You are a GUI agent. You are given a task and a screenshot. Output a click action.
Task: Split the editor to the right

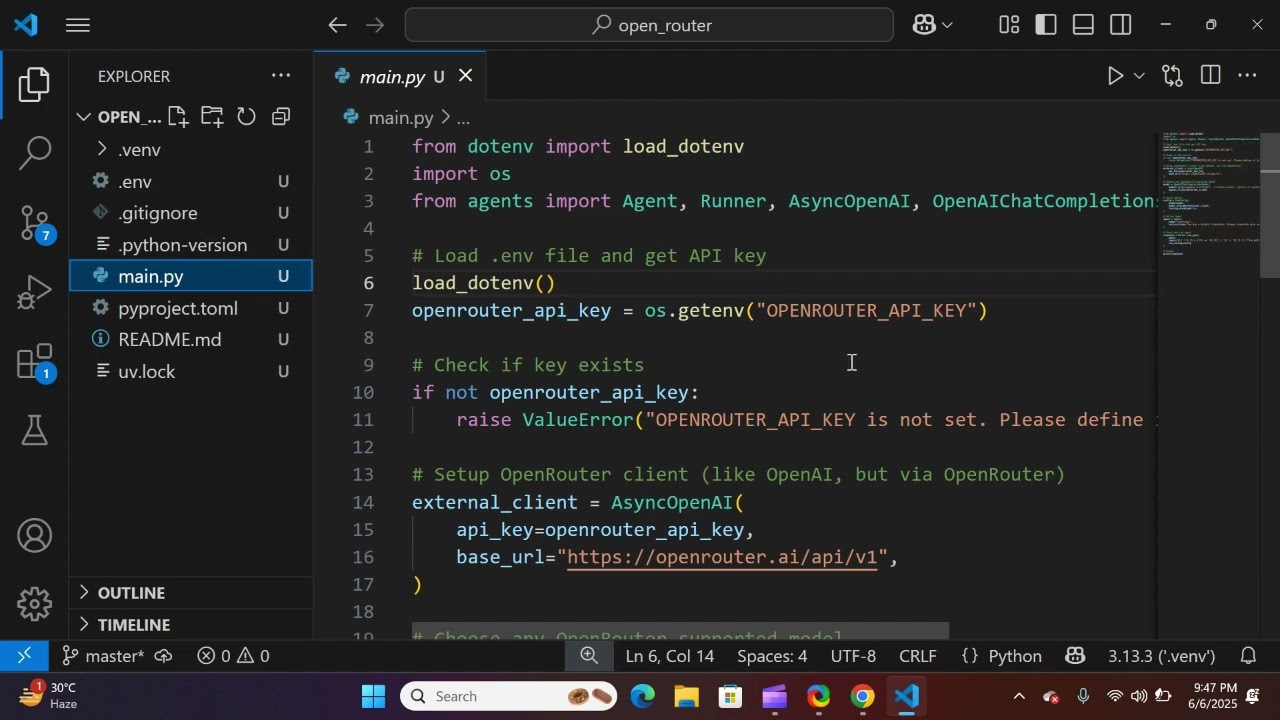(x=1210, y=76)
